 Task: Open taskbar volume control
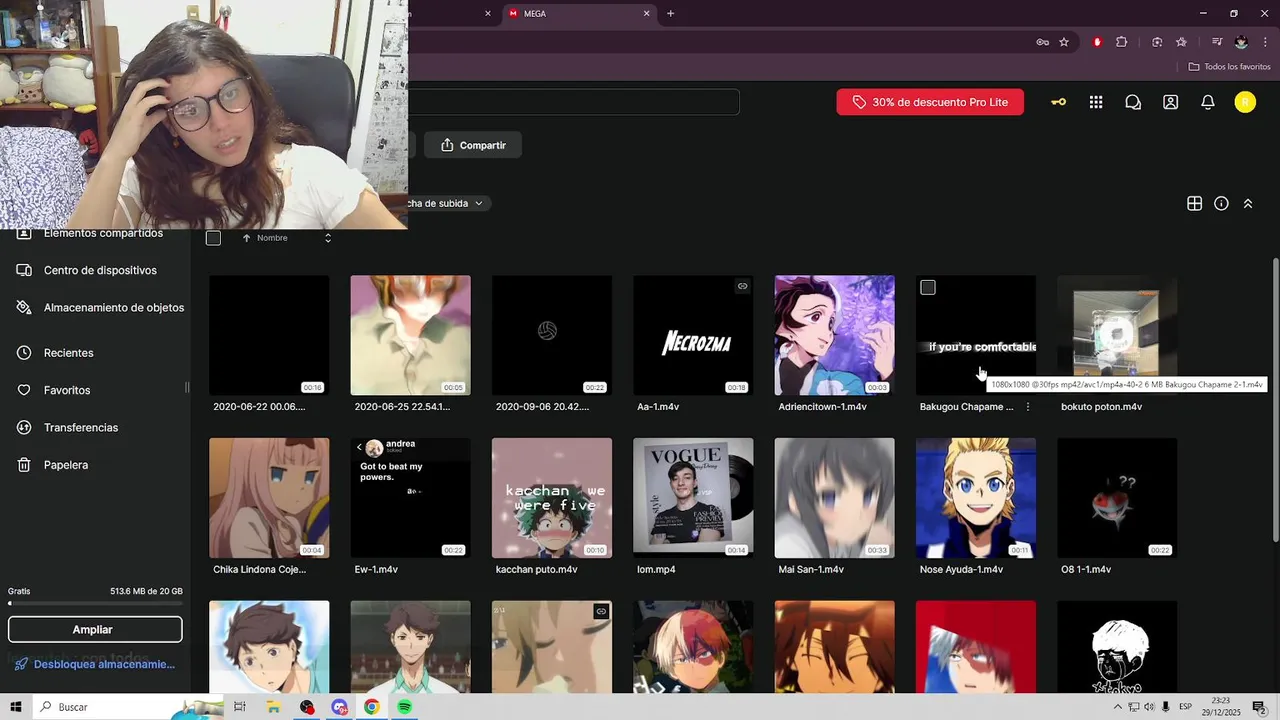pyautogui.click(x=1149, y=707)
